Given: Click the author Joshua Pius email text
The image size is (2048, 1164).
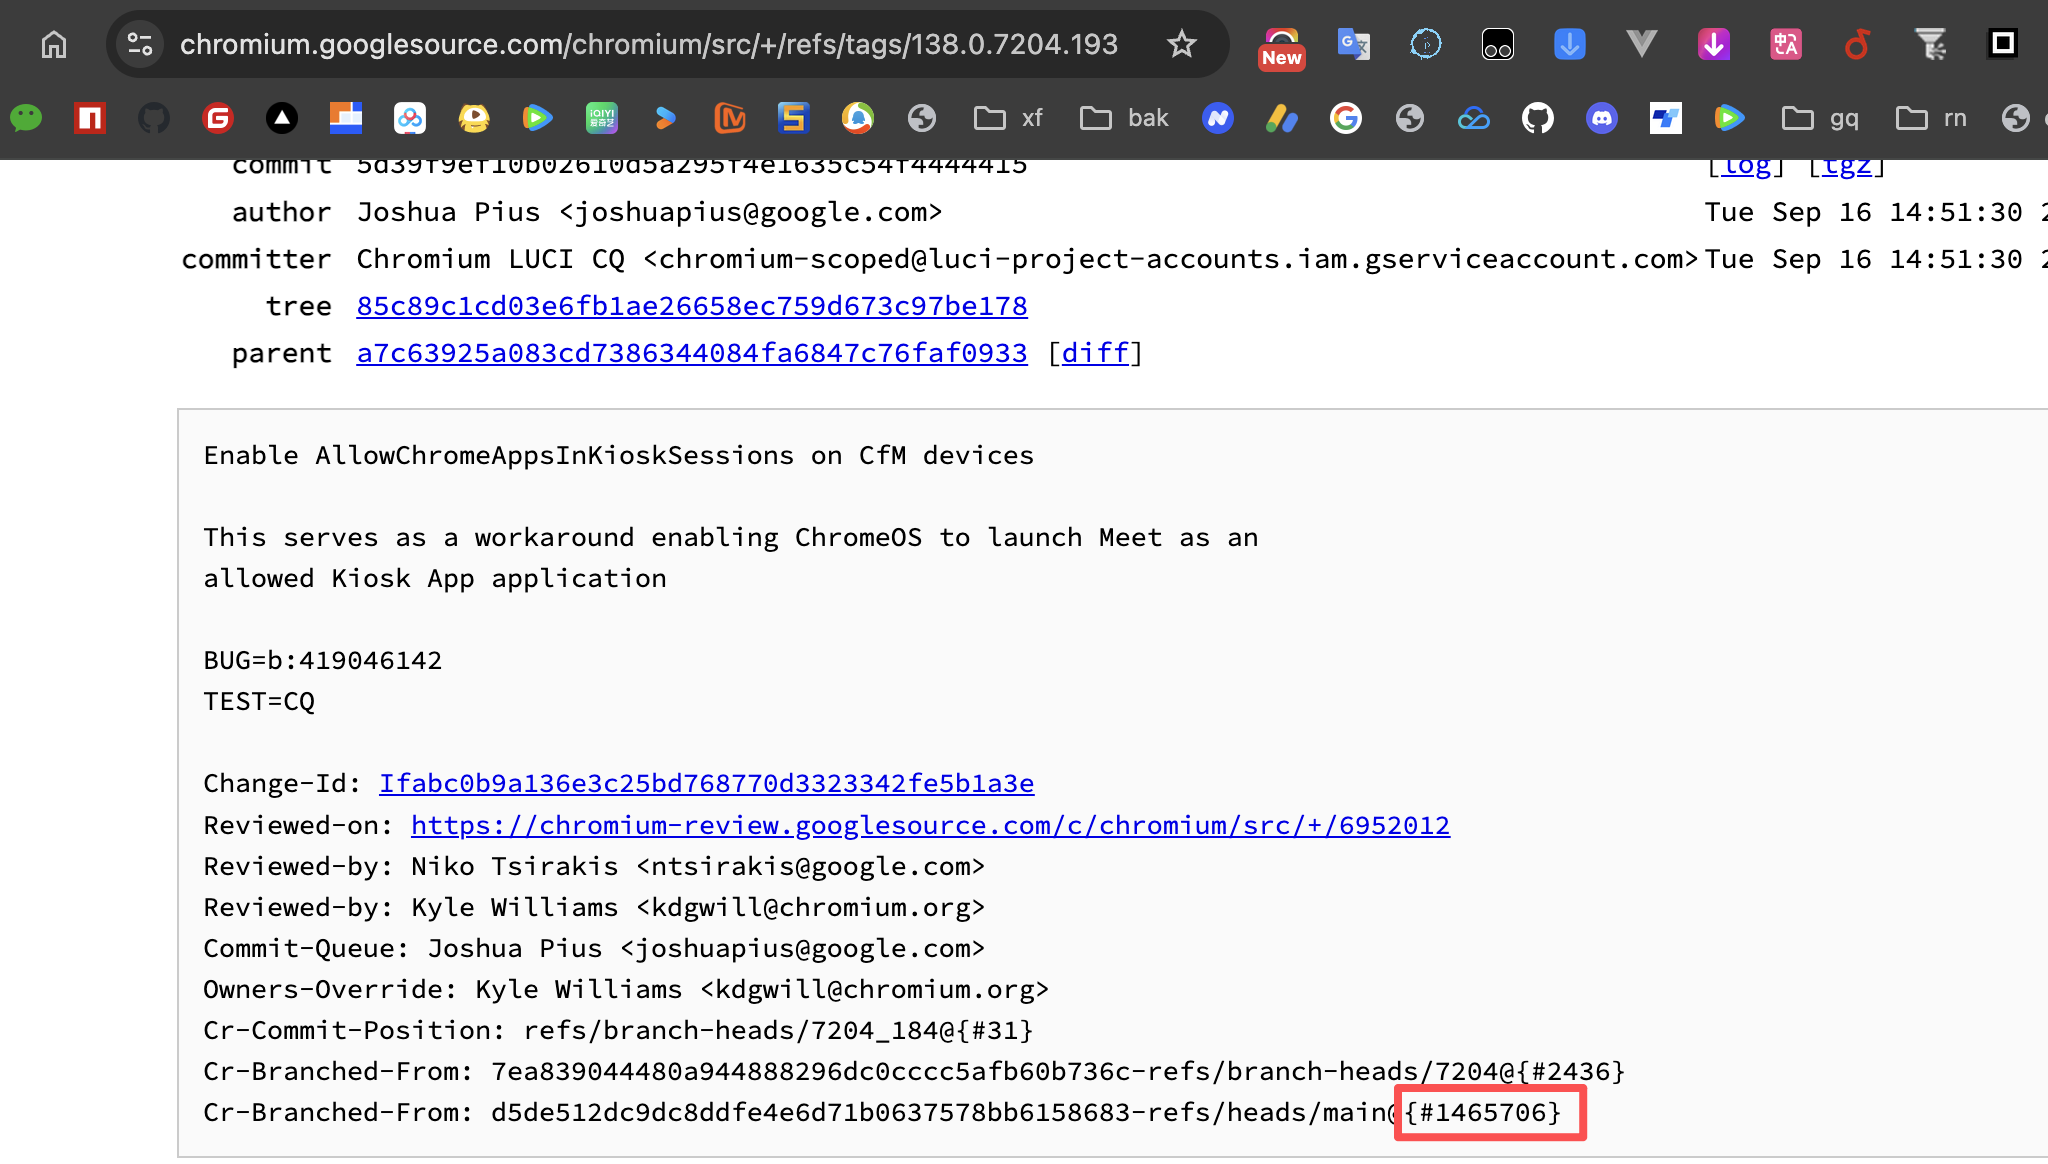Looking at the screenshot, I should (650, 212).
